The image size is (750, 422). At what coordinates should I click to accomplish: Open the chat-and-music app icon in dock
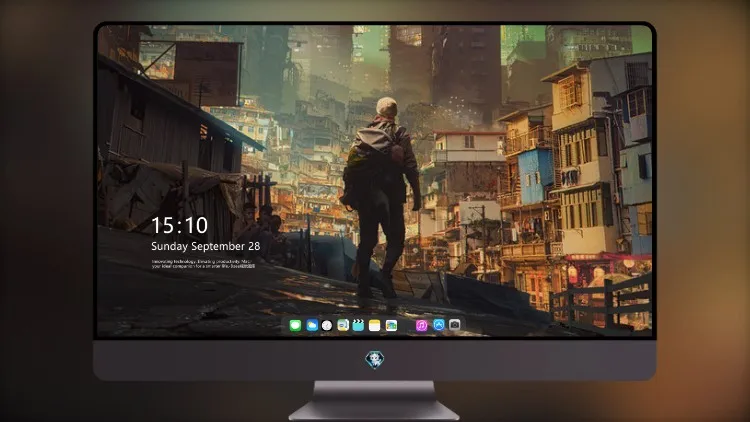343,325
